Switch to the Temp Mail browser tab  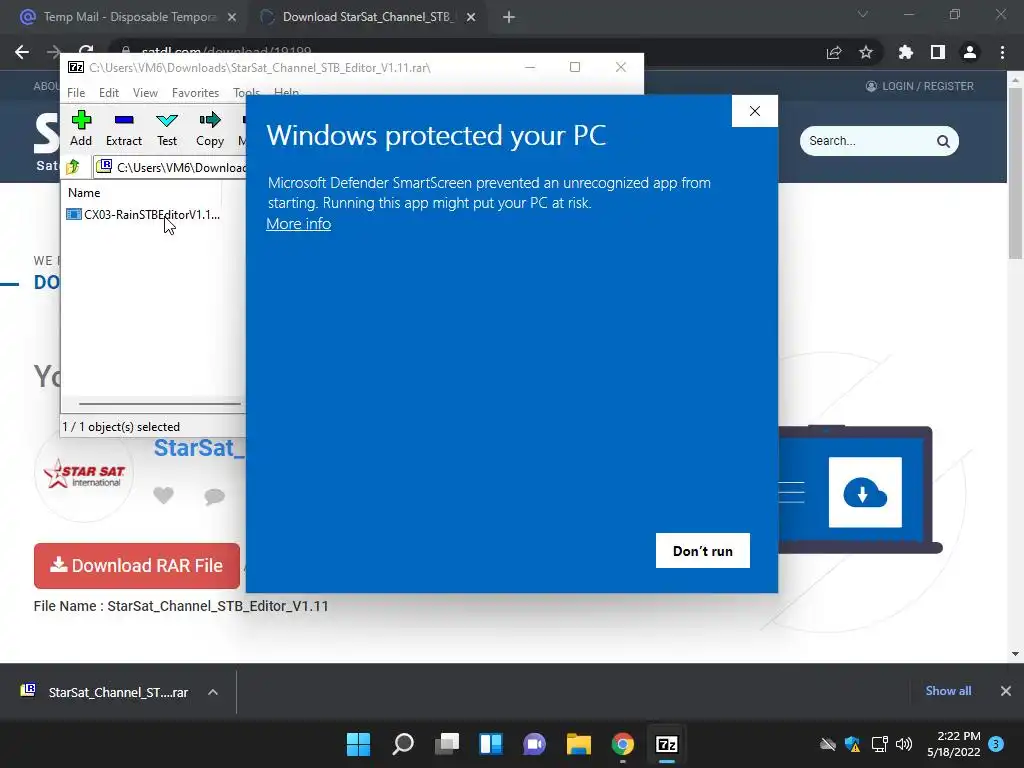128,17
